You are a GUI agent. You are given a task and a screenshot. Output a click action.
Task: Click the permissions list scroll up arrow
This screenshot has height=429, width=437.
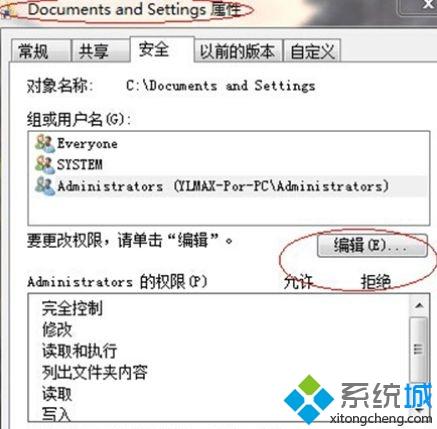[x=419, y=305]
